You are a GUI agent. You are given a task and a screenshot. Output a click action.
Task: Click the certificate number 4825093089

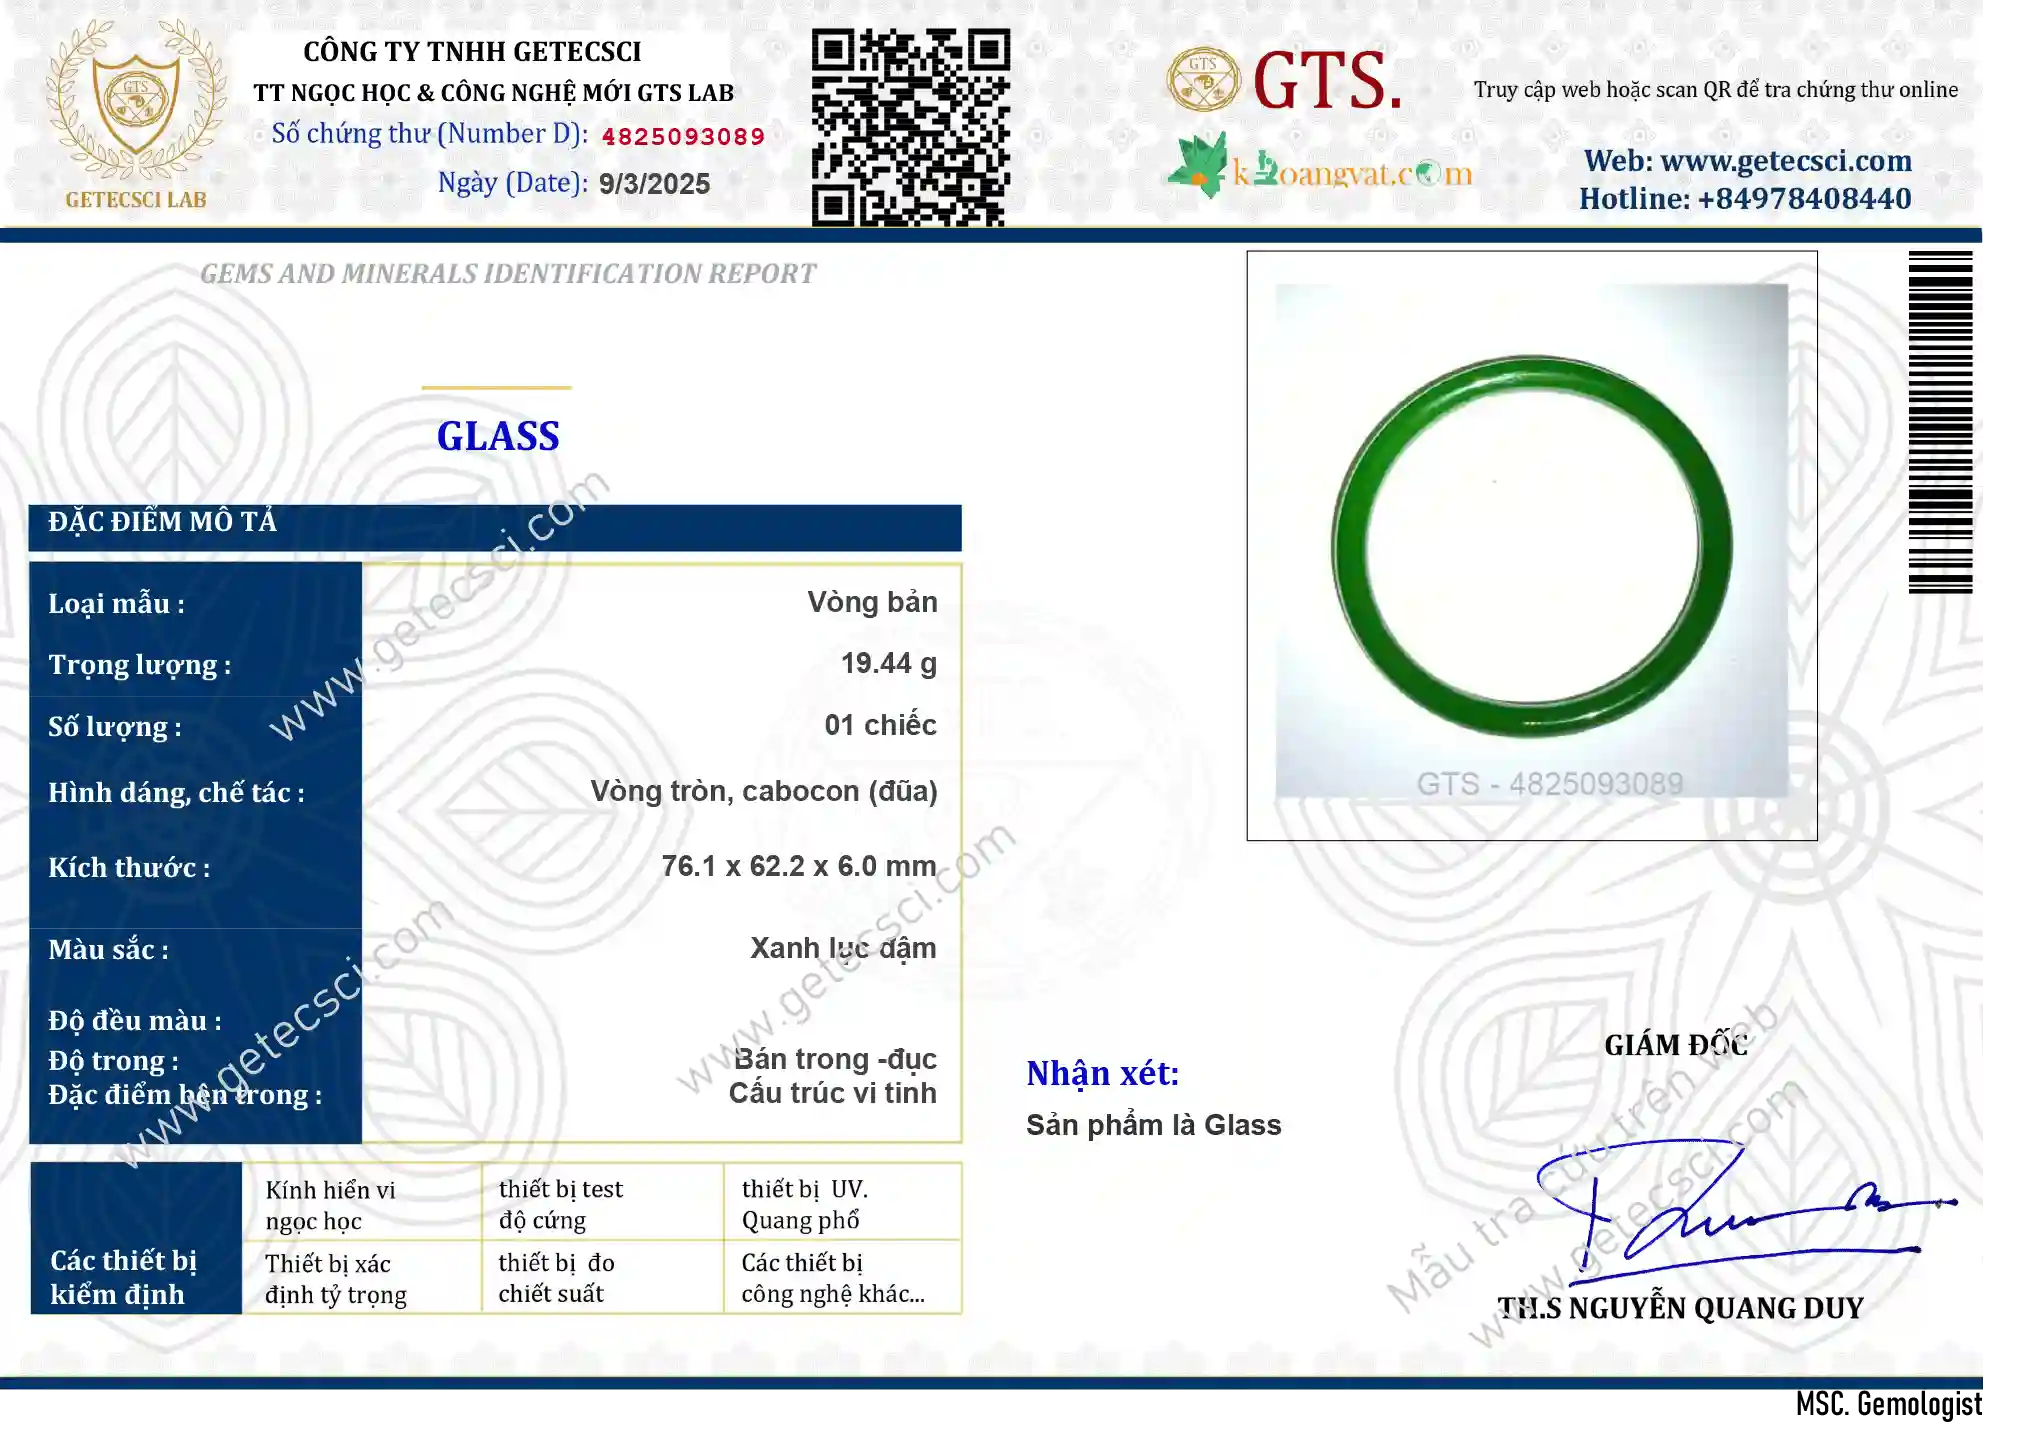pos(683,136)
